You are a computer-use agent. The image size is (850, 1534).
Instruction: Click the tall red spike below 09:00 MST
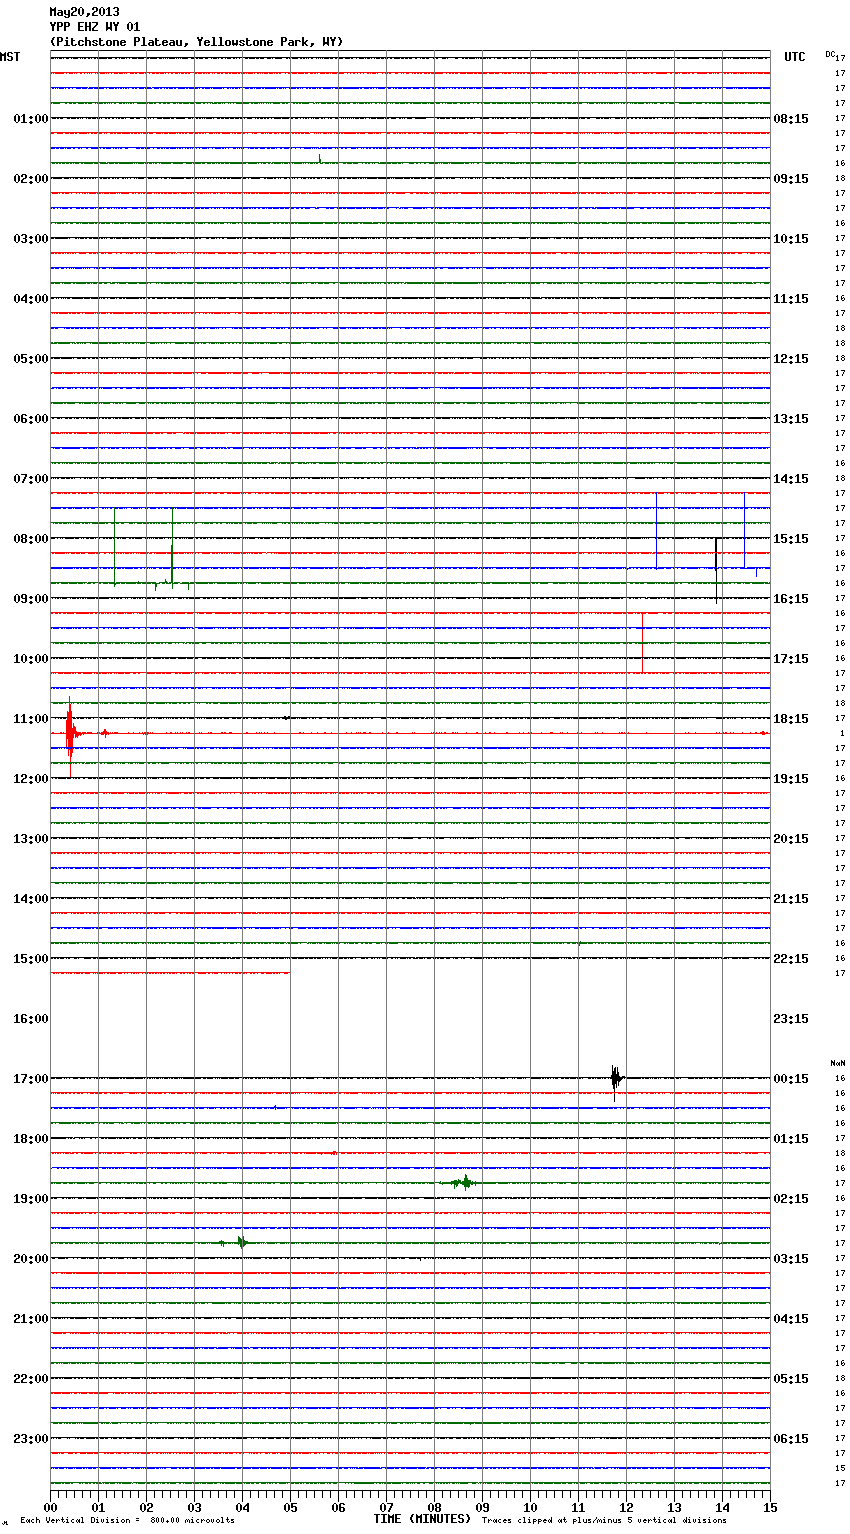pos(642,643)
